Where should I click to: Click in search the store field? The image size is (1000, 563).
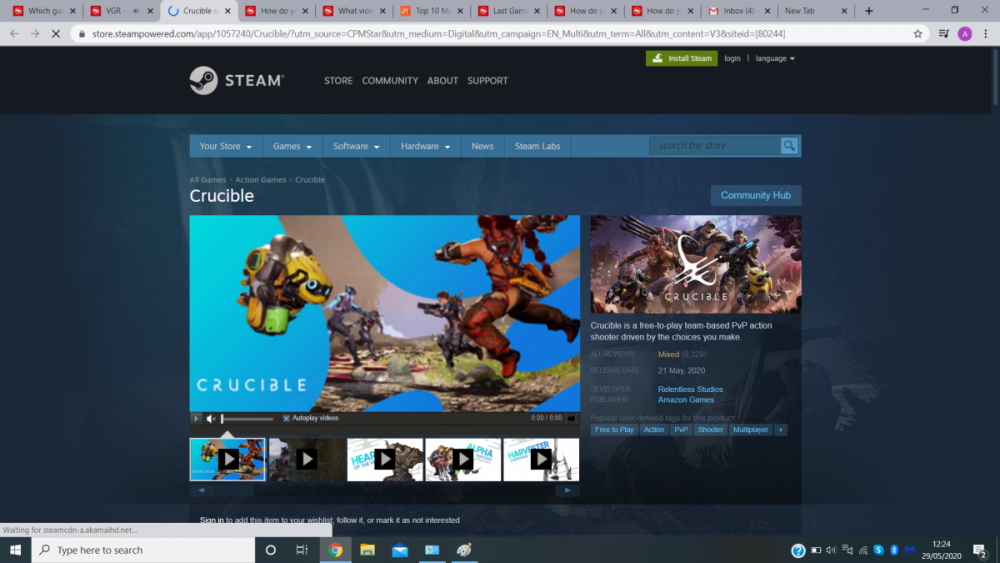pos(717,145)
